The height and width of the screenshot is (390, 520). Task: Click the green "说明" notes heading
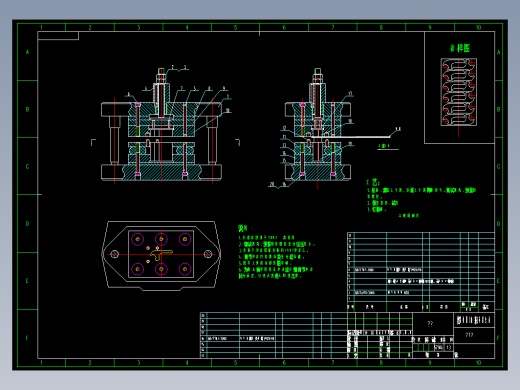tap(244, 228)
